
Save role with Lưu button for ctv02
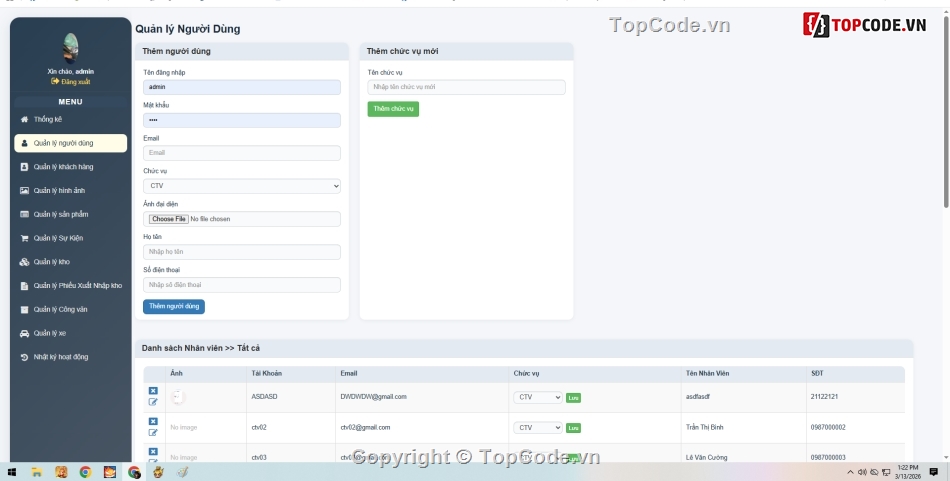(x=573, y=428)
